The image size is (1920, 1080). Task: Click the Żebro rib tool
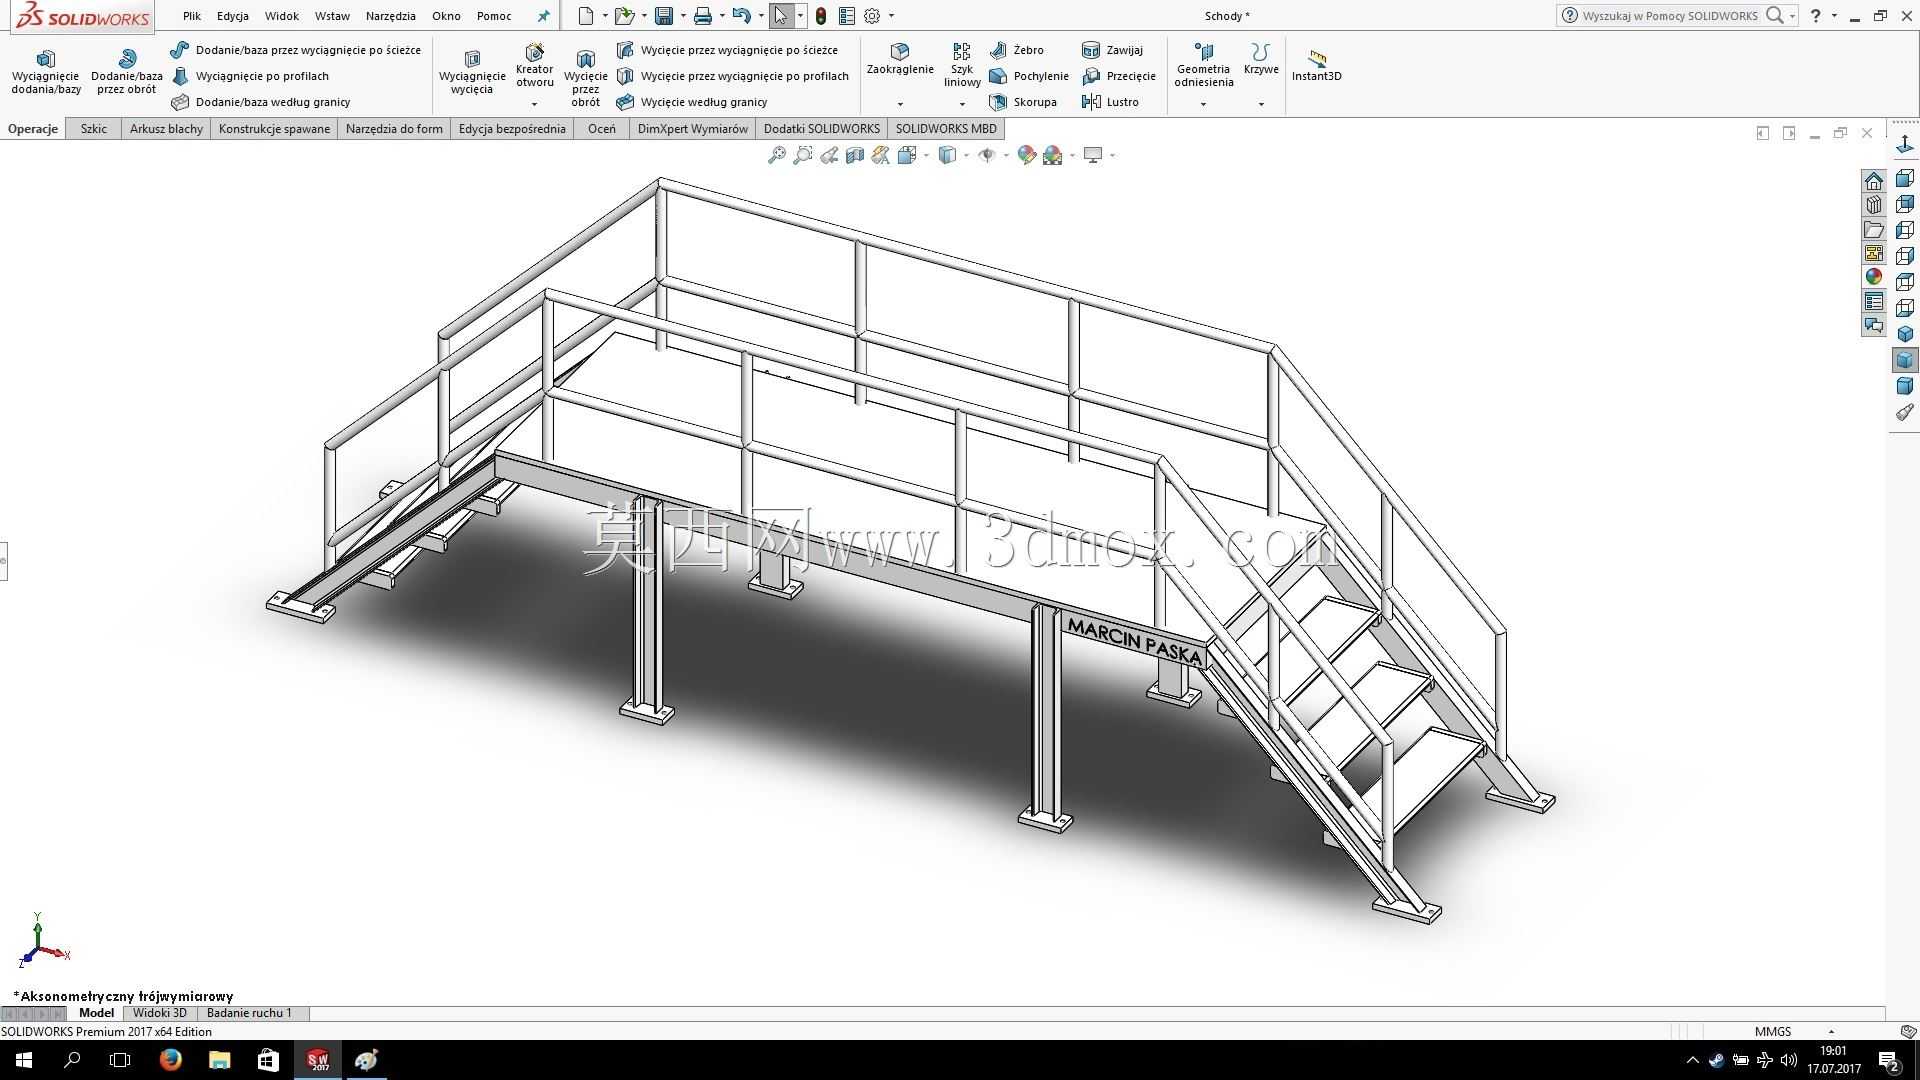tap(1016, 50)
